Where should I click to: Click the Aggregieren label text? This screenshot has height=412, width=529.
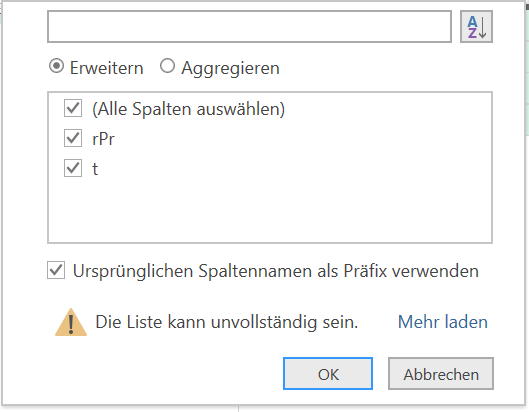pos(230,68)
